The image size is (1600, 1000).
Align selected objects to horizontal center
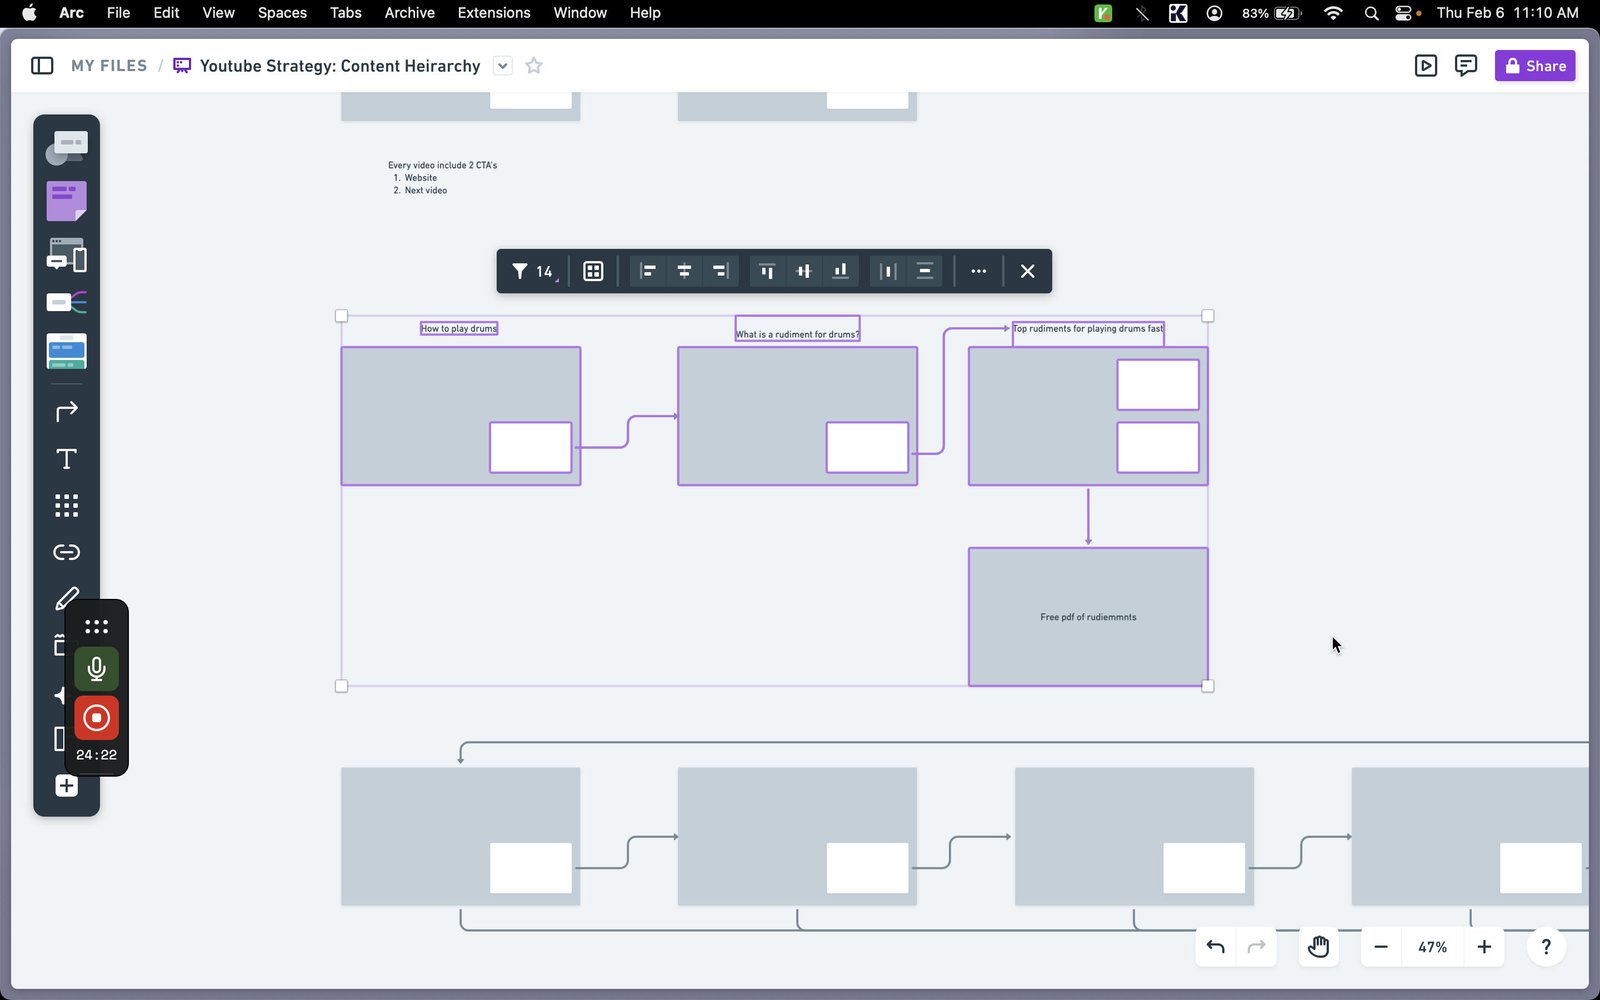(684, 271)
